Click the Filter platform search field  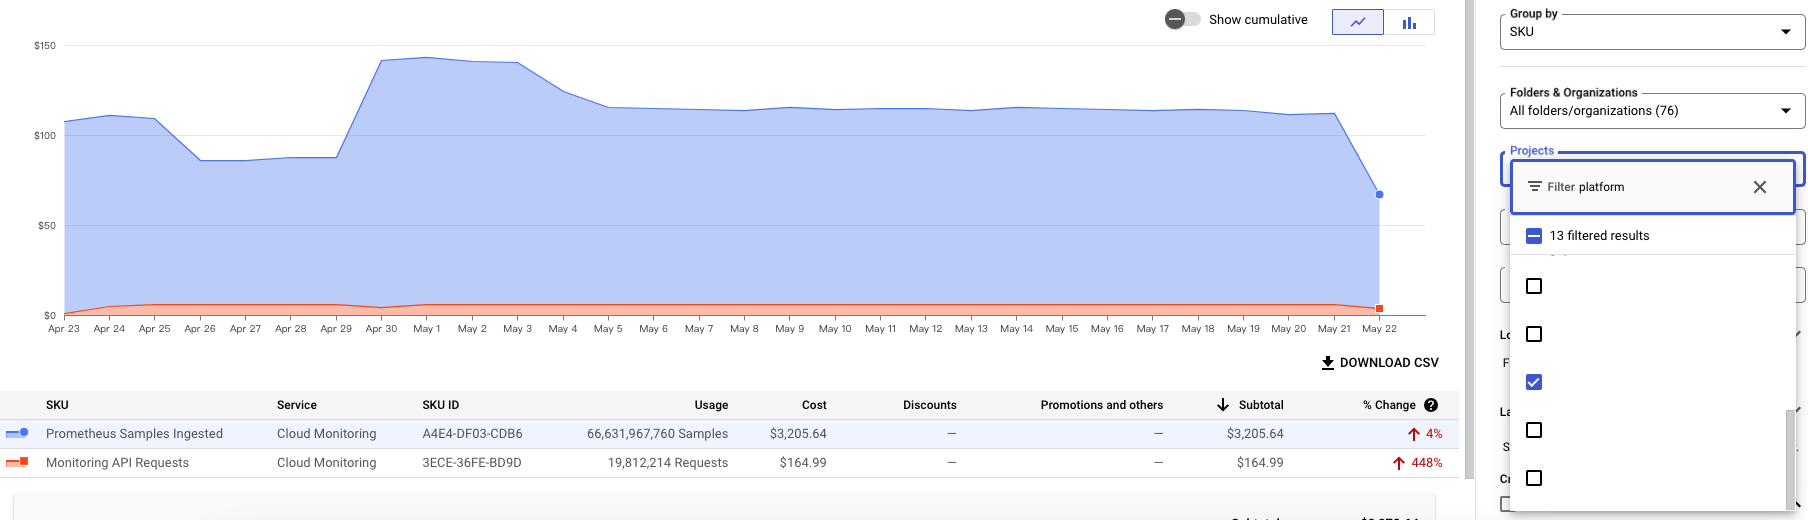pyautogui.click(x=1640, y=187)
